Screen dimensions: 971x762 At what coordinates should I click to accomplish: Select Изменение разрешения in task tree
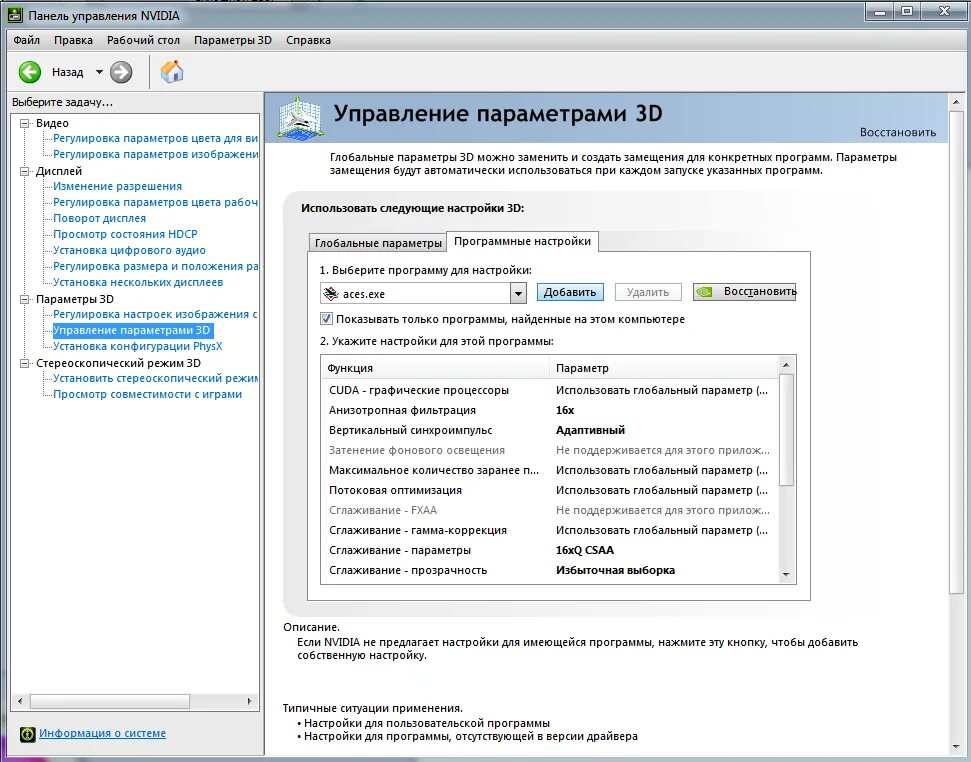(x=117, y=186)
